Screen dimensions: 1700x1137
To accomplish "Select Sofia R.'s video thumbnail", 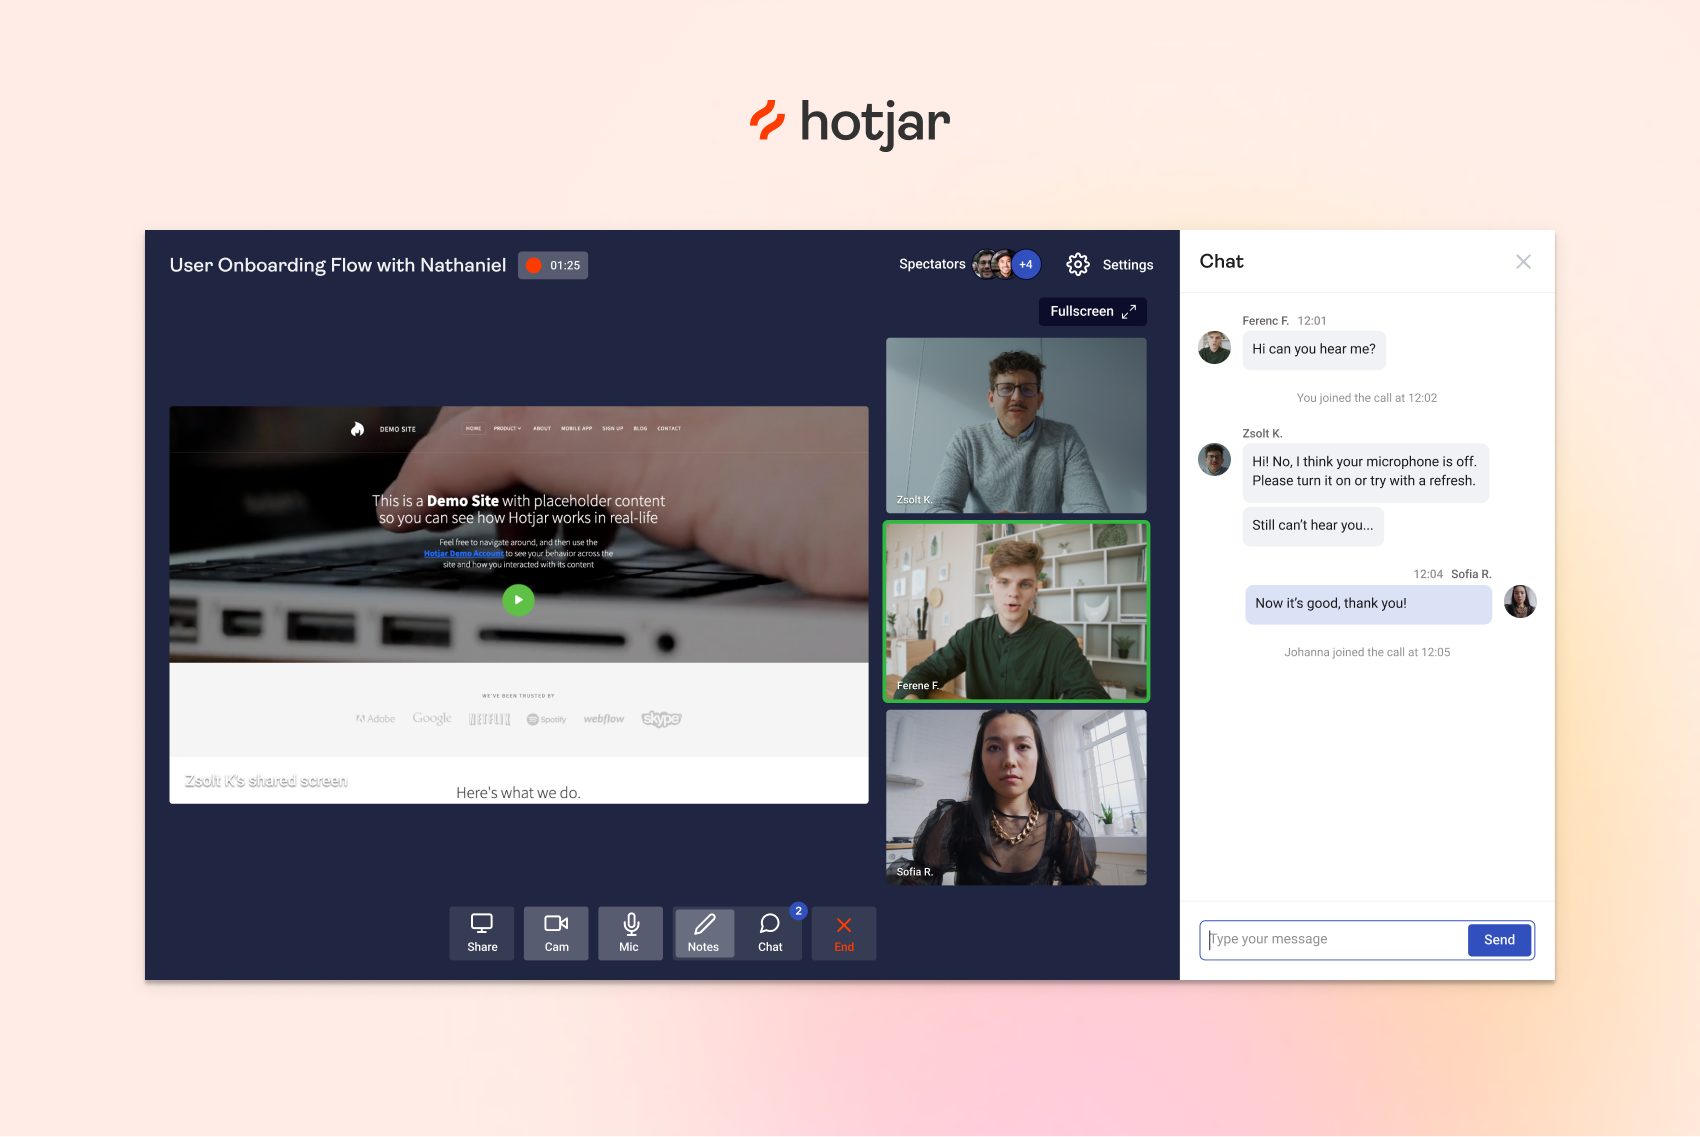I will click(1016, 798).
